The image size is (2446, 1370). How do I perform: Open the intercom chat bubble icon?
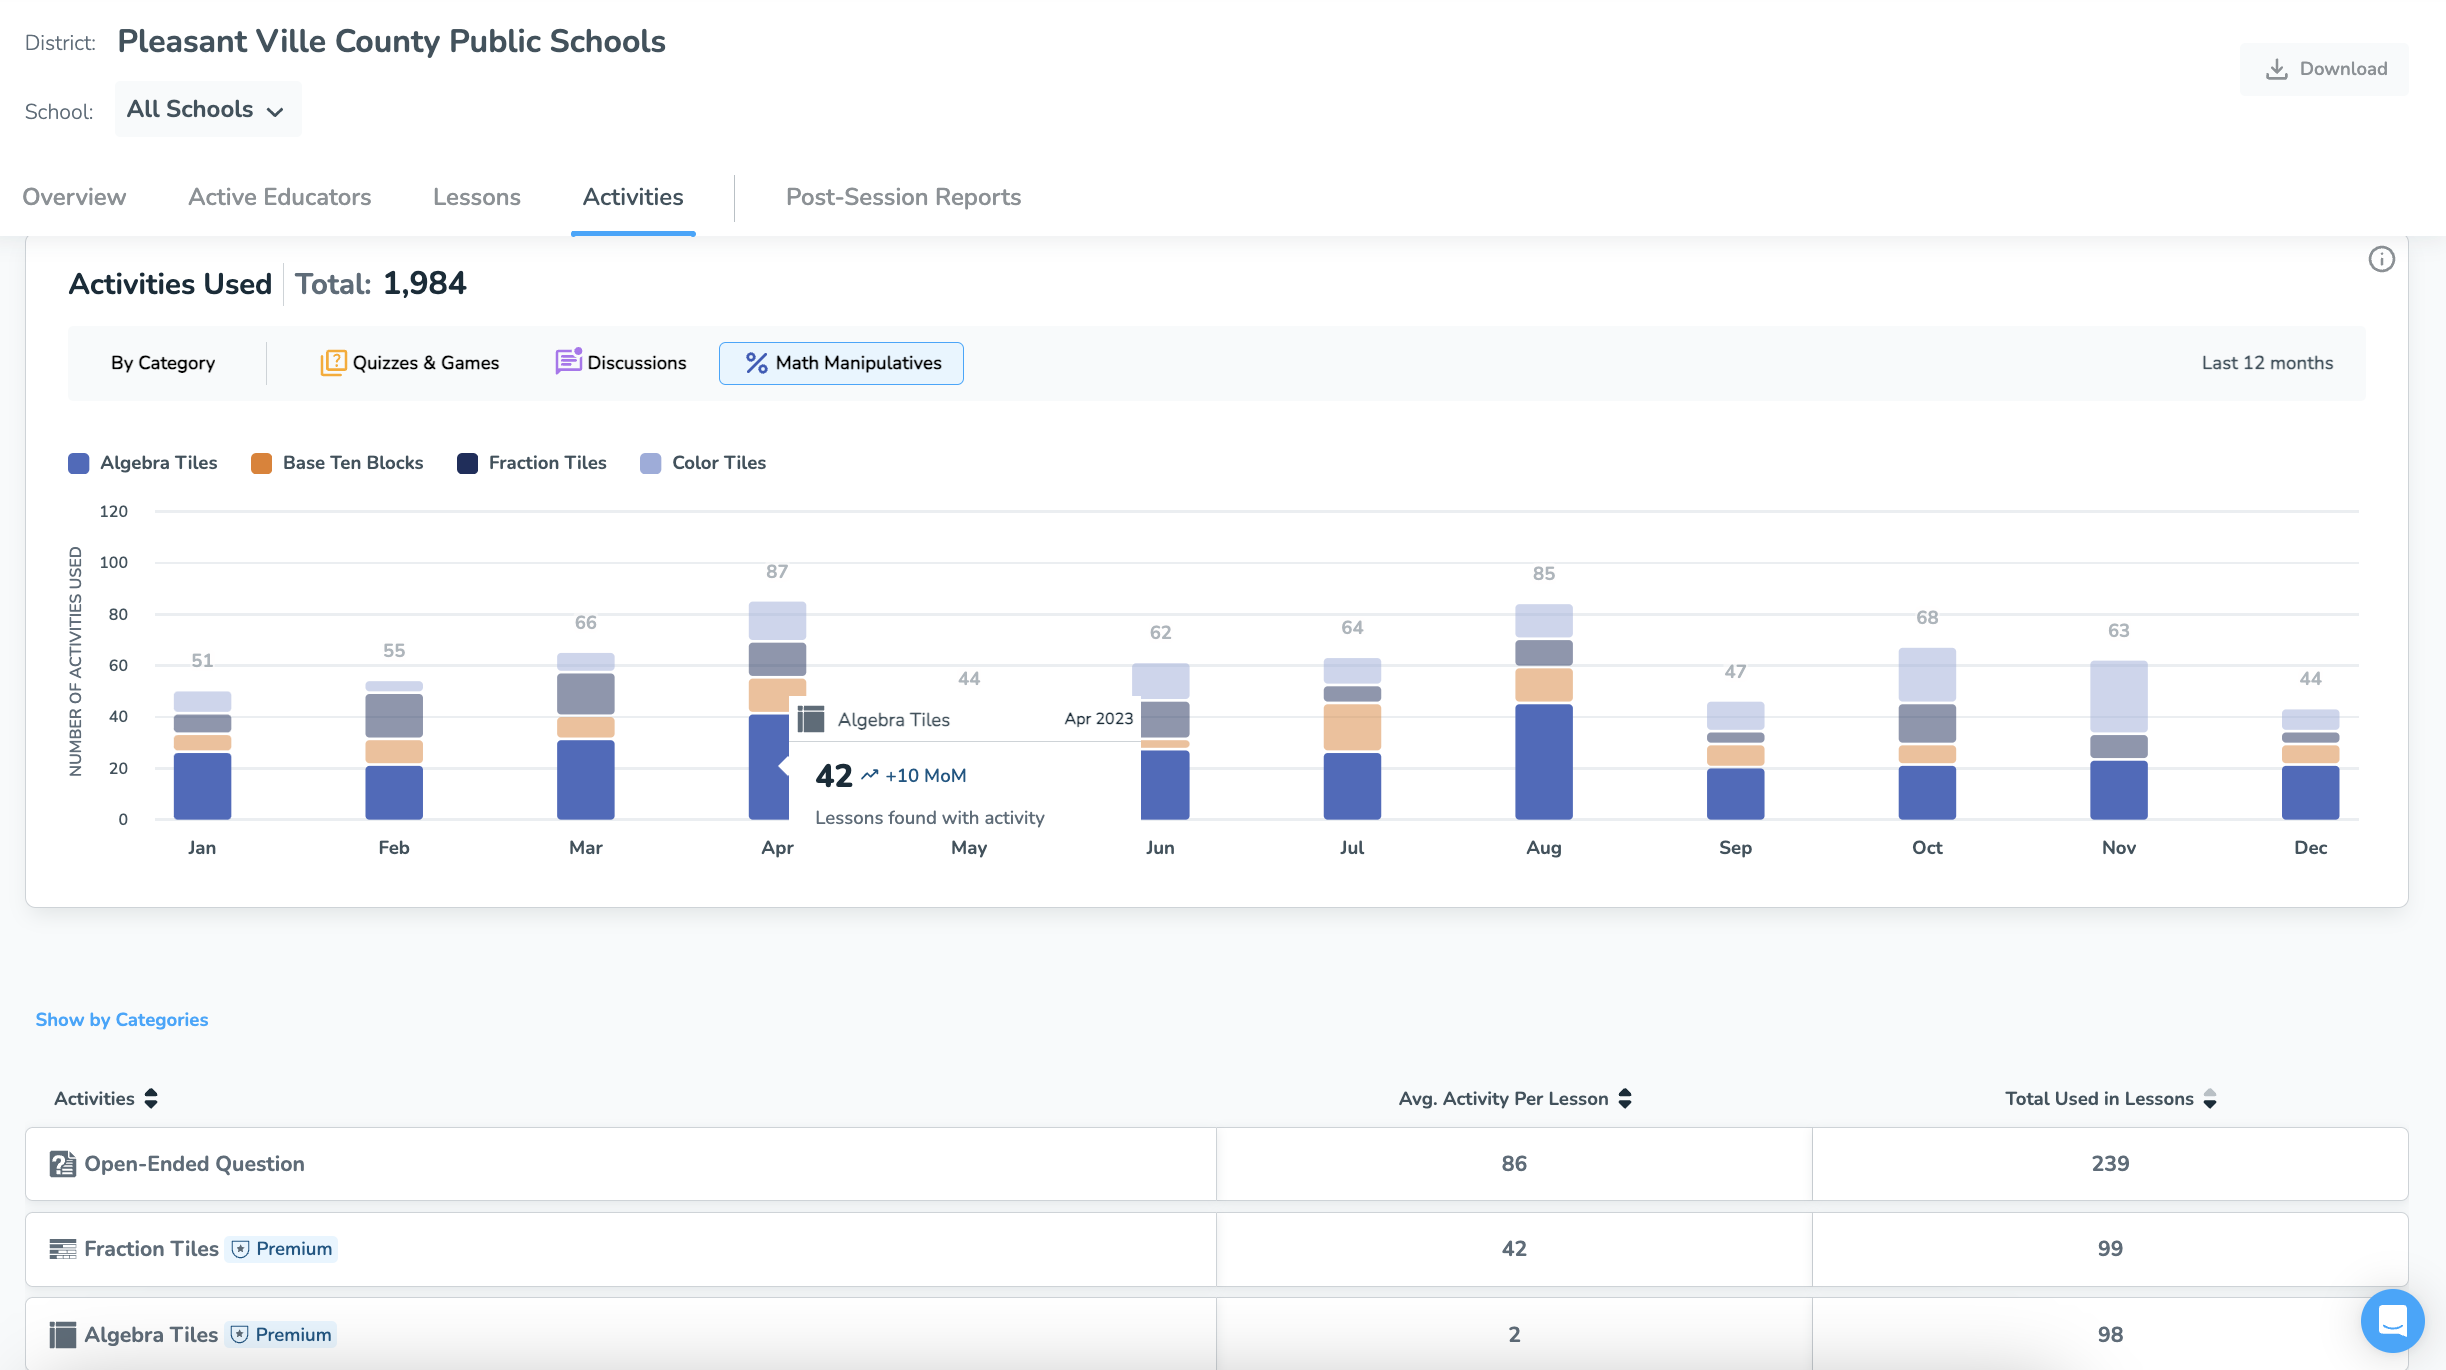[2391, 1320]
